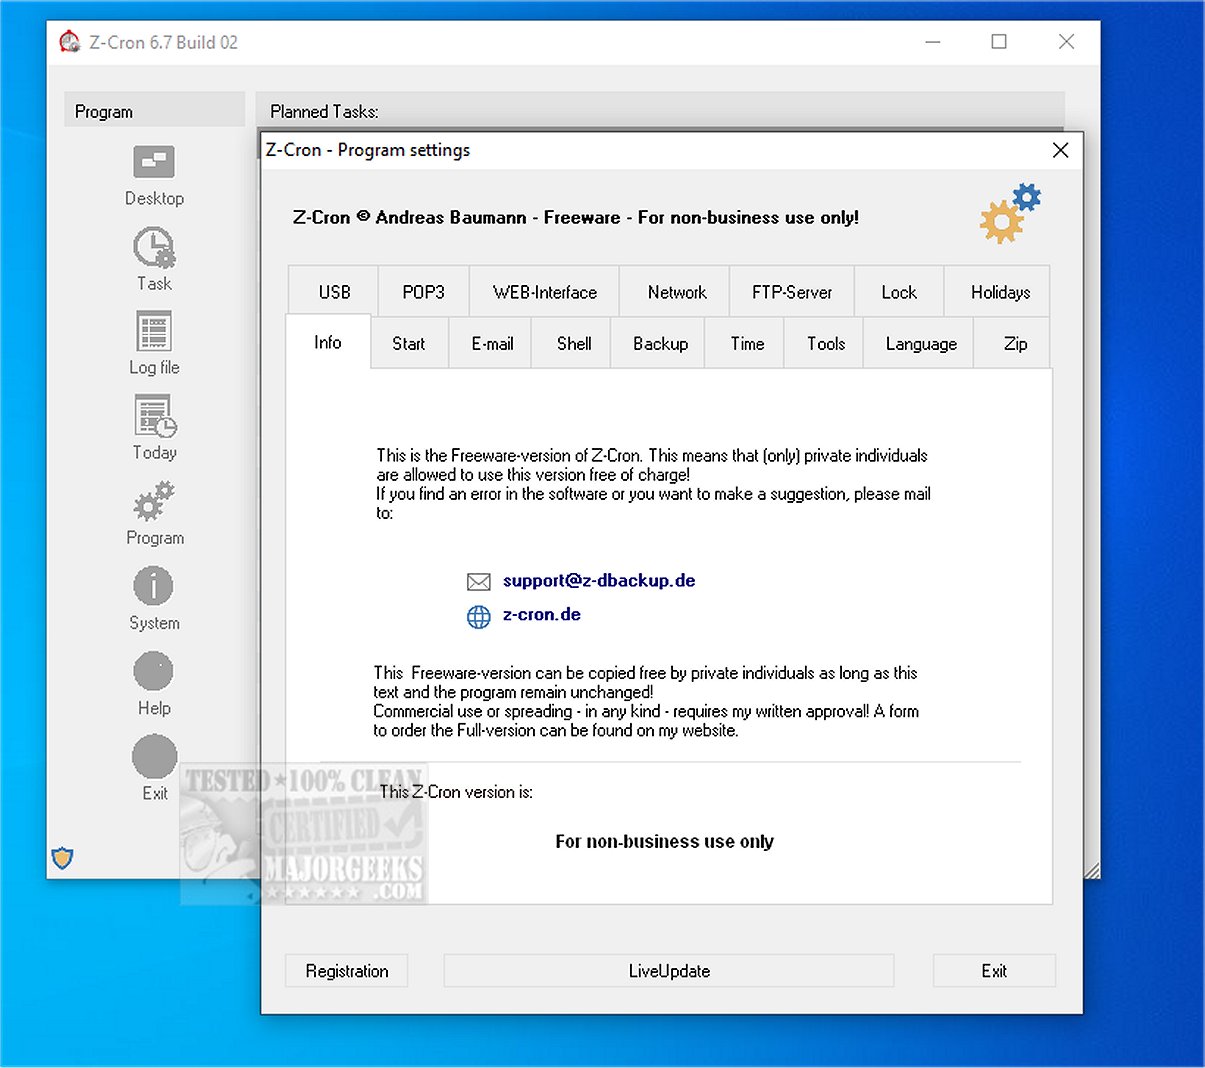The width and height of the screenshot is (1205, 1068).
Task: Open Program settings gear icon in sidebar
Action: 154,501
